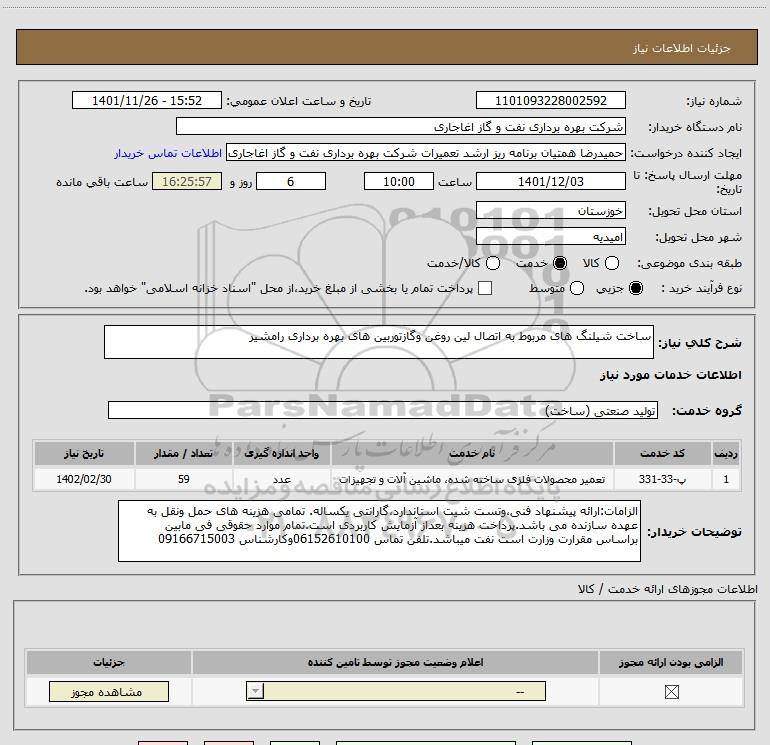The width and height of the screenshot is (770, 745).
Task: Click the city field امیدیه
Action: [550, 237]
